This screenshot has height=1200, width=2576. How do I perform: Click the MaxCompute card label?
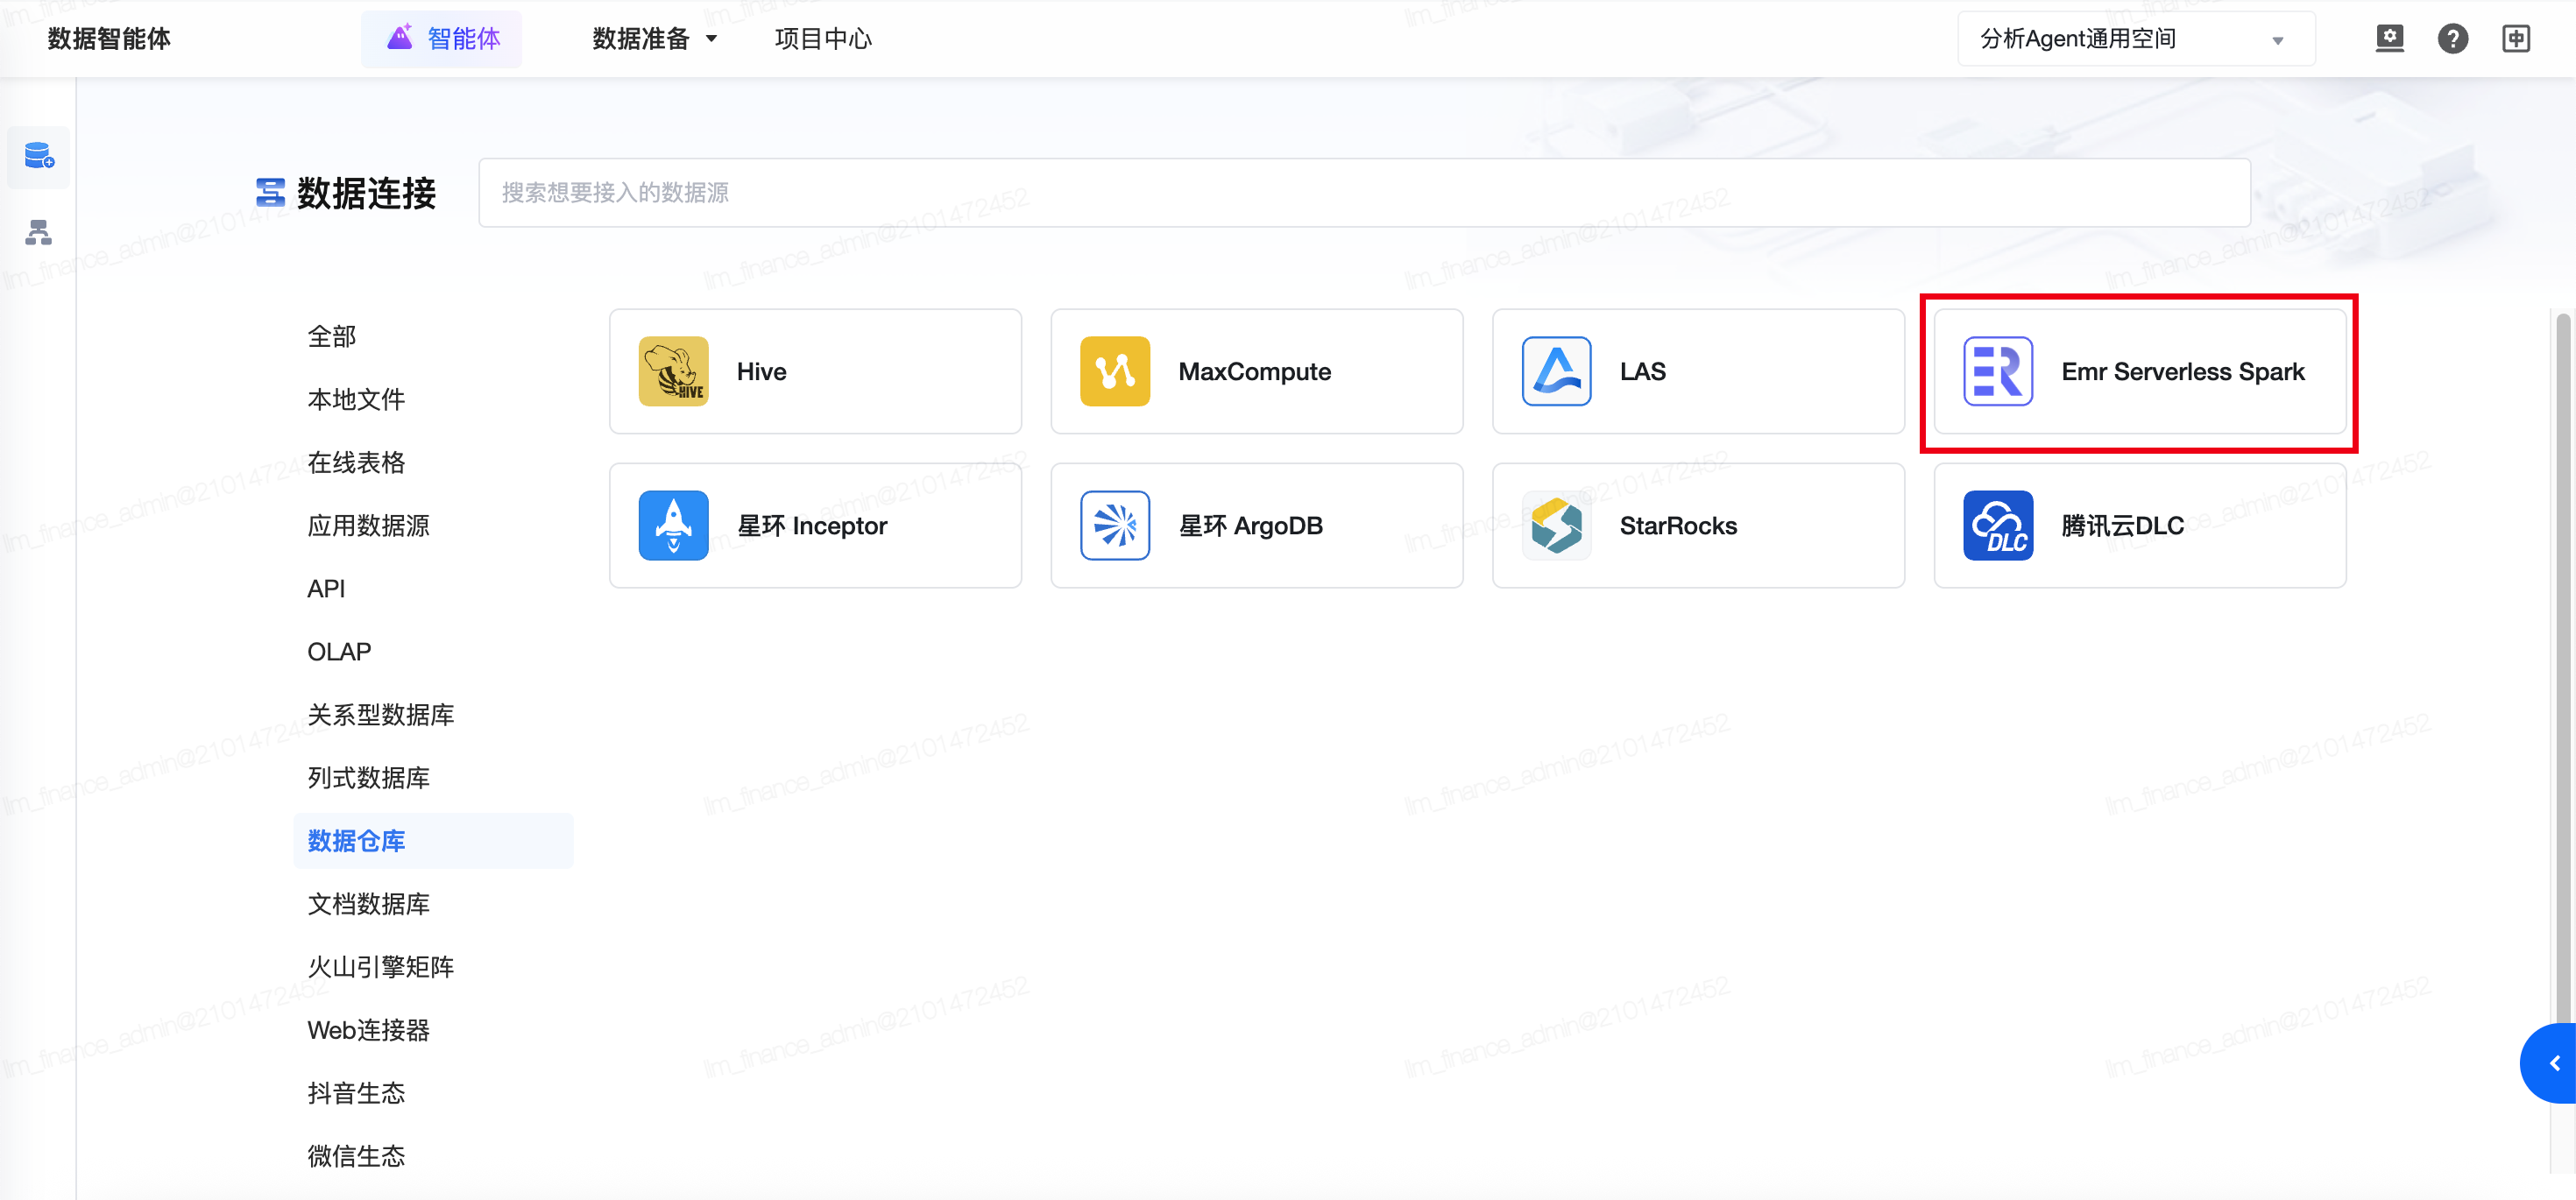tap(1254, 371)
